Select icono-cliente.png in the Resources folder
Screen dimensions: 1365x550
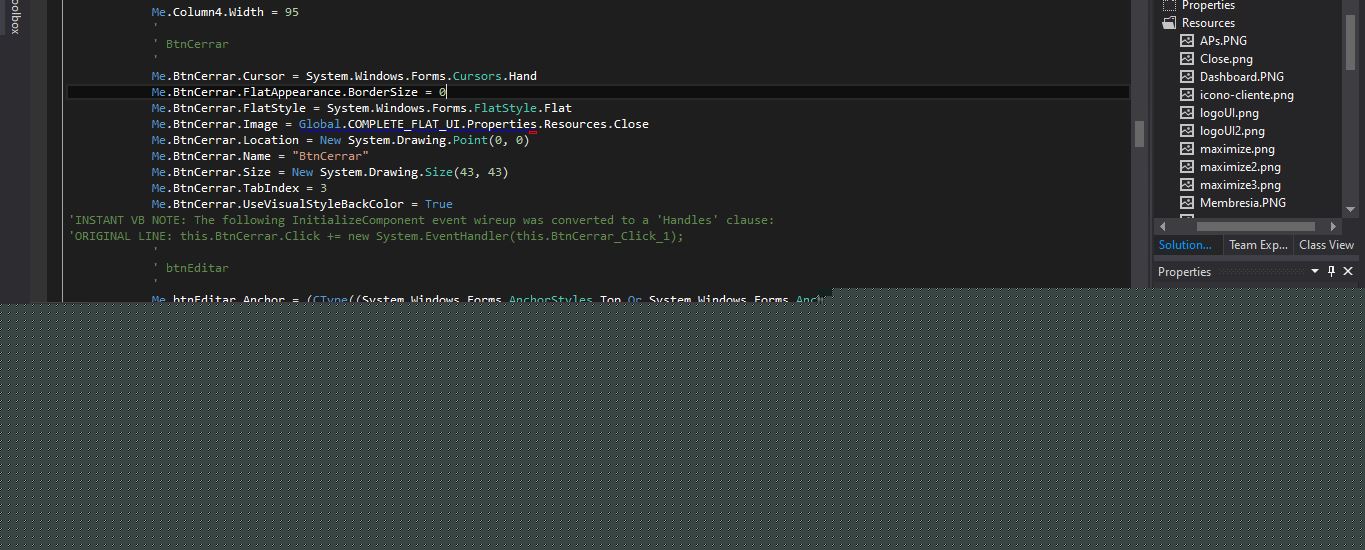pyautogui.click(x=1246, y=95)
